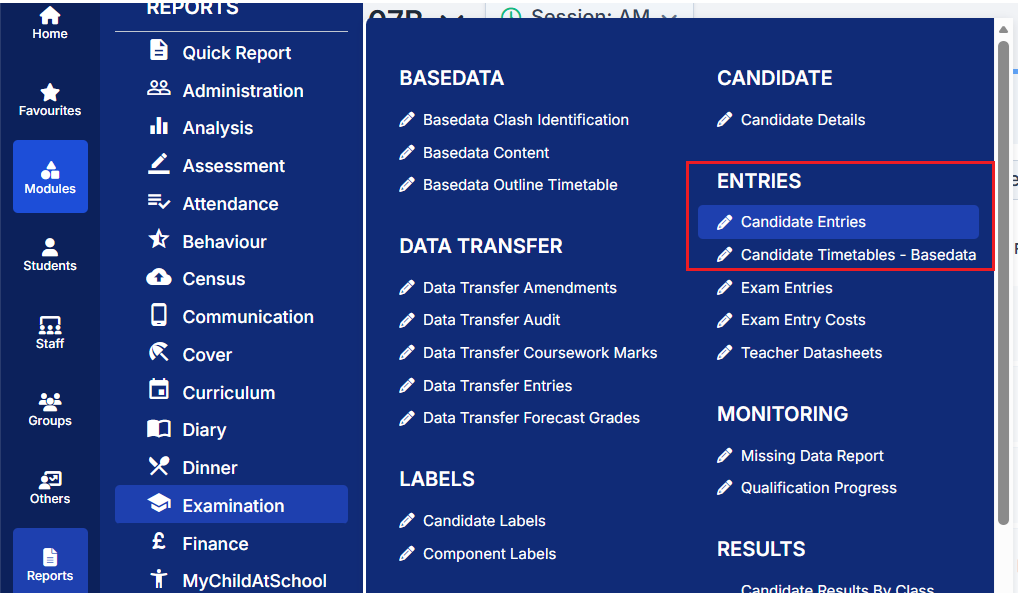Select the Modules icon
Image resolution: width=1026 pixels, height=607 pixels.
click(x=50, y=177)
